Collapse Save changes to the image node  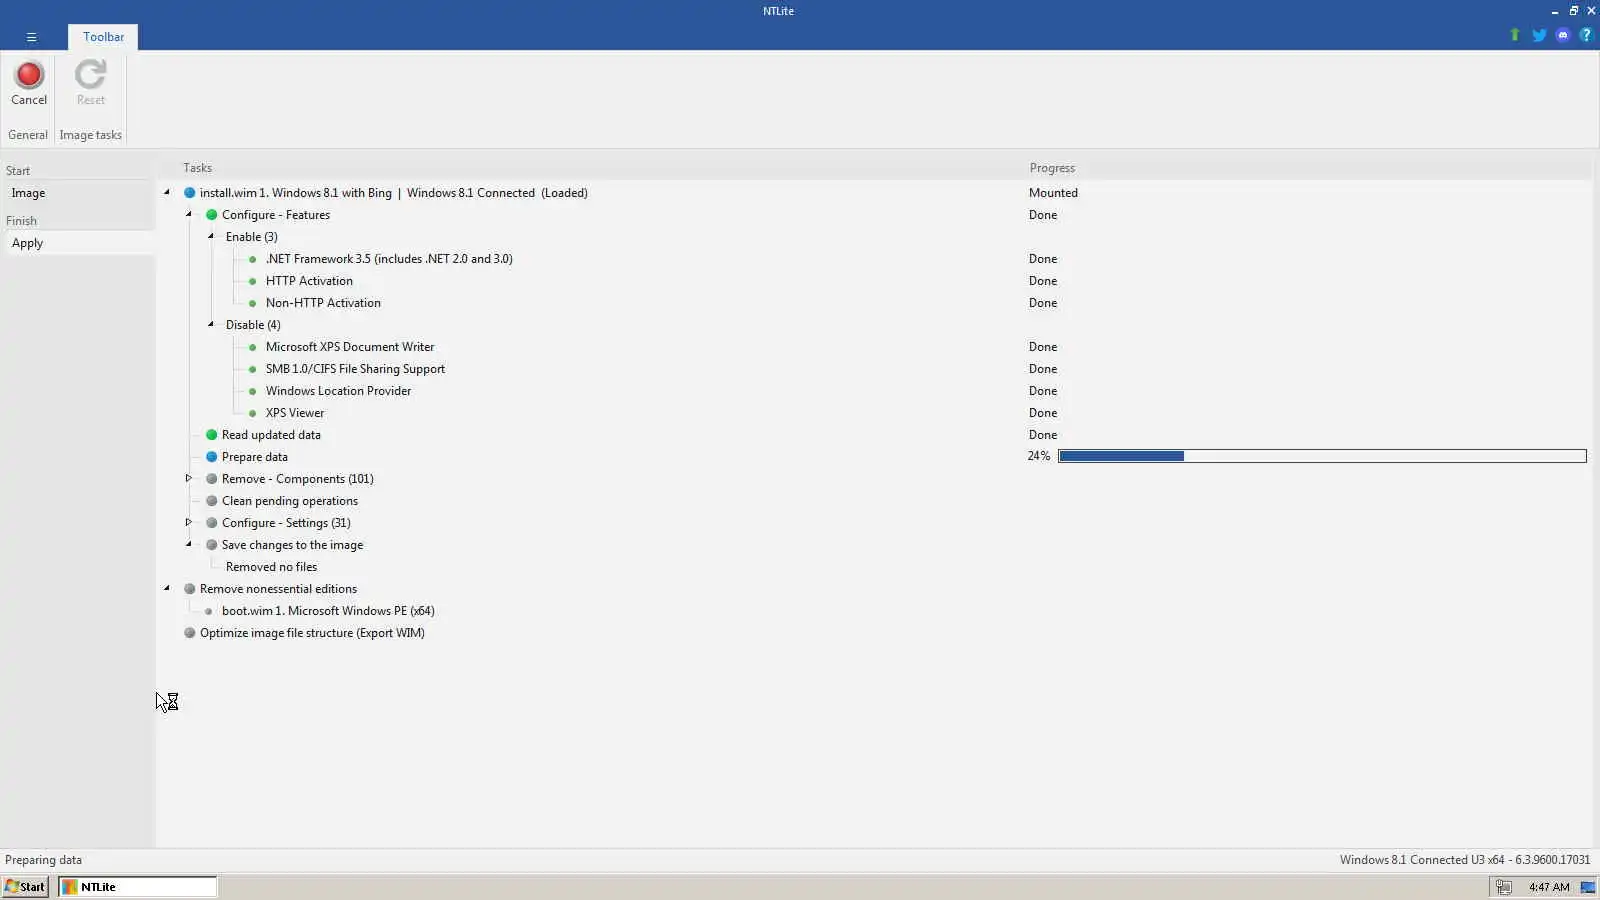pos(189,544)
